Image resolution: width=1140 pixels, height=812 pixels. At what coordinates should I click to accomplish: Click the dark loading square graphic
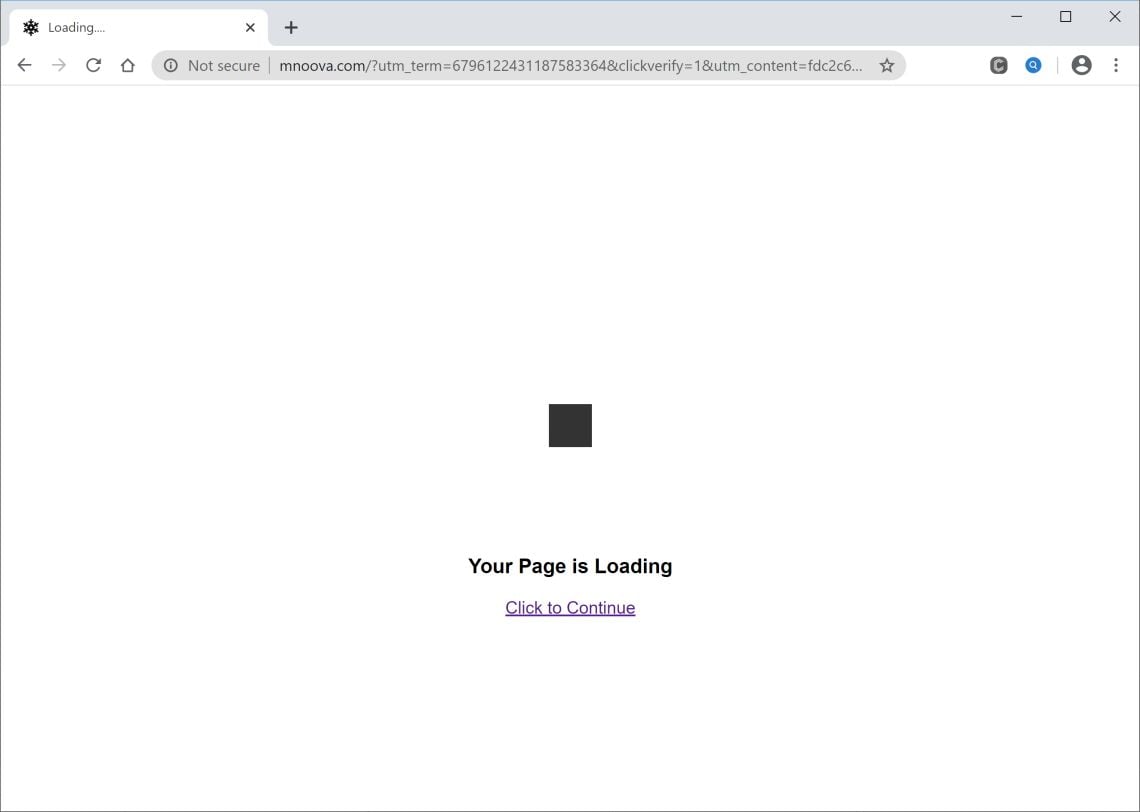[x=569, y=425]
